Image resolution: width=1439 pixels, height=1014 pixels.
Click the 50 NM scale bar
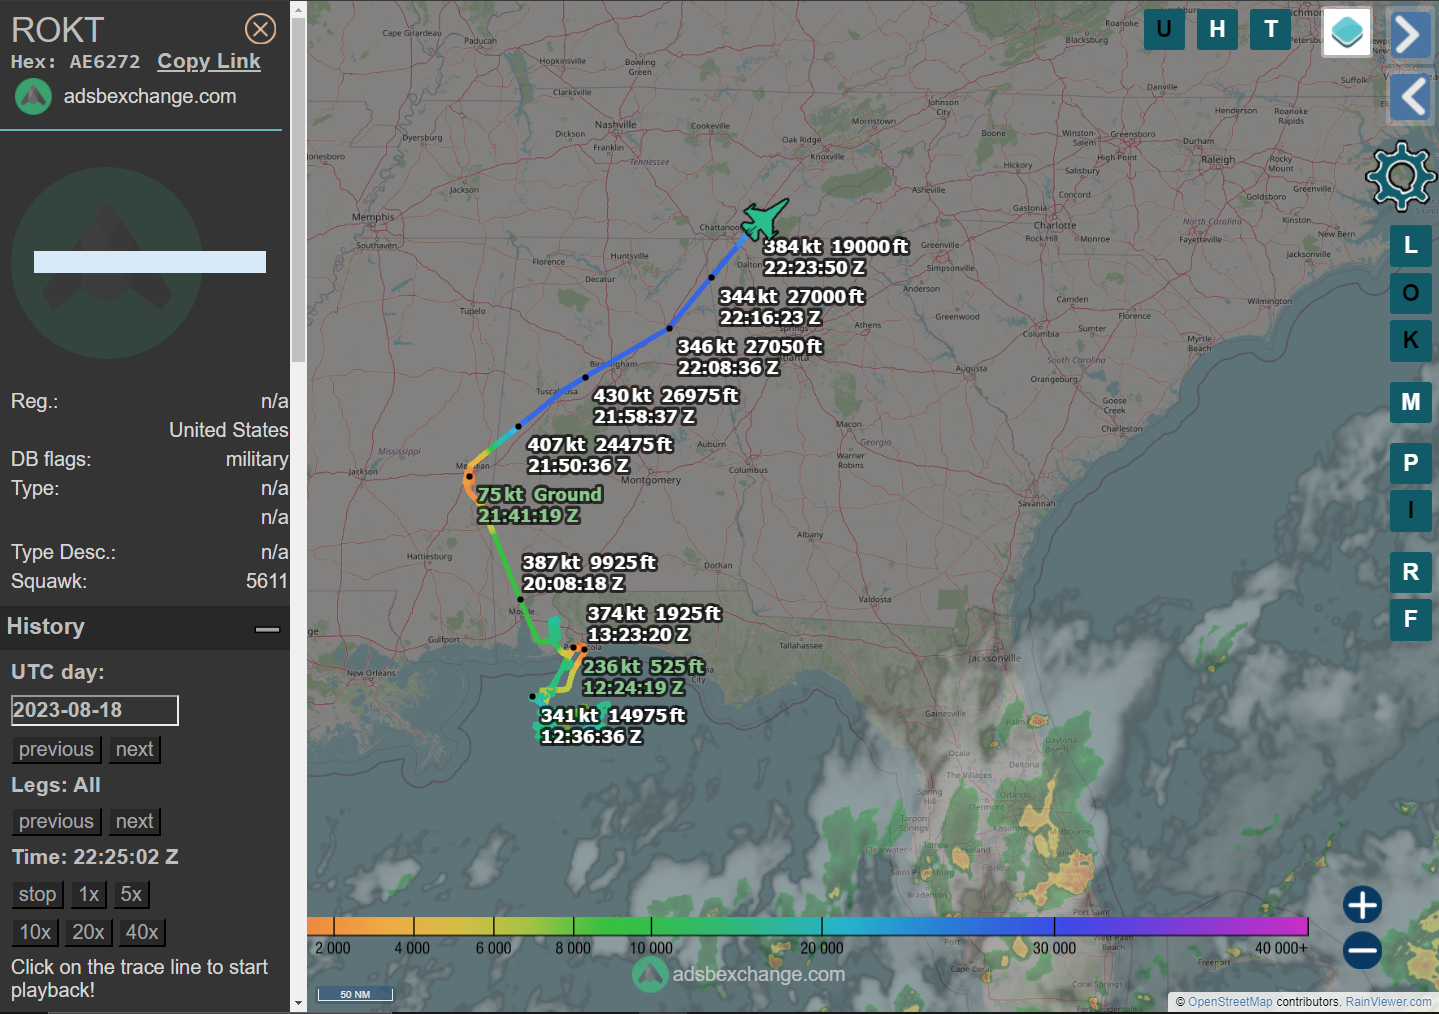355,994
